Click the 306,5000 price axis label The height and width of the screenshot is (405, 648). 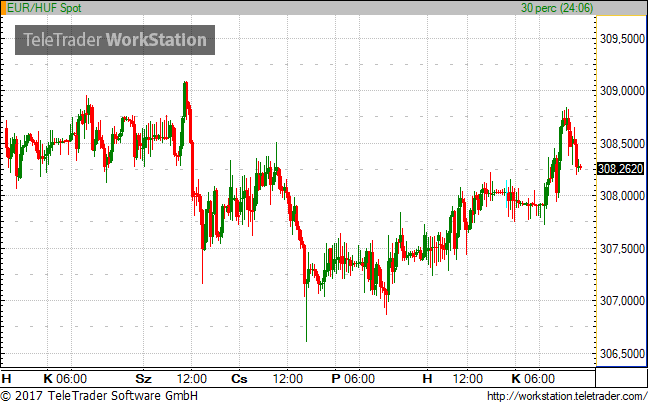(x=622, y=354)
